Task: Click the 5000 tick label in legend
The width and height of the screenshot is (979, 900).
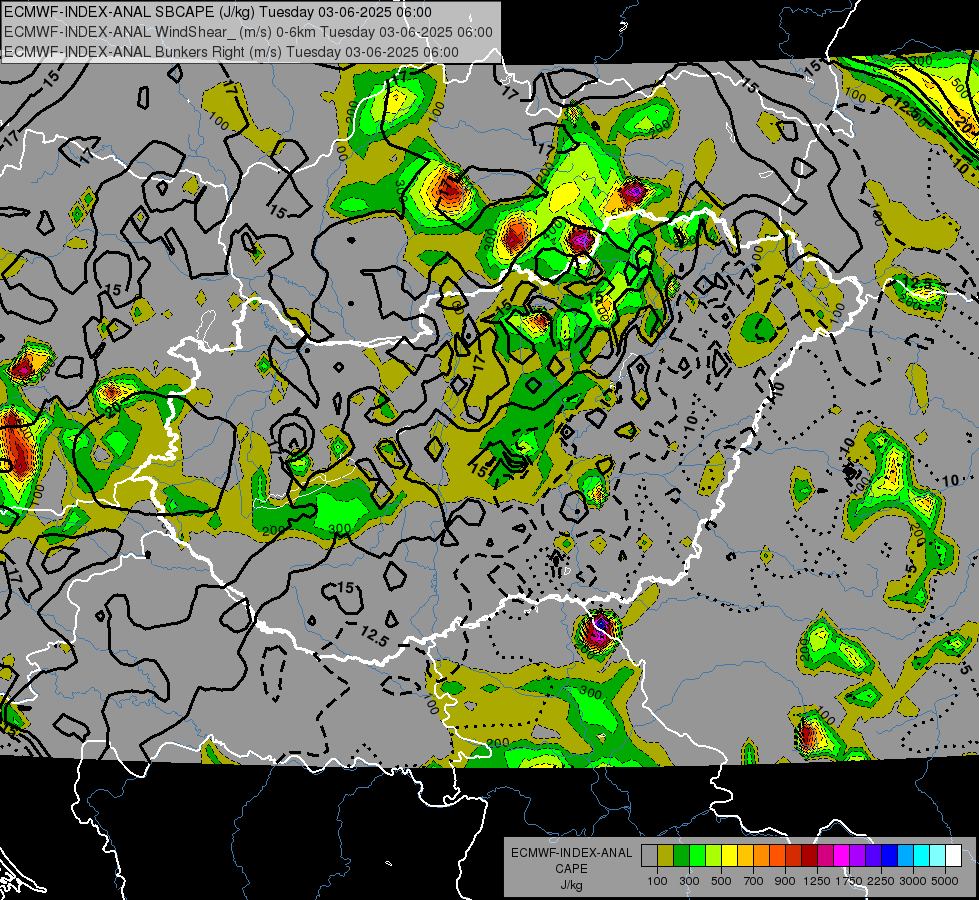Action: tap(945, 881)
